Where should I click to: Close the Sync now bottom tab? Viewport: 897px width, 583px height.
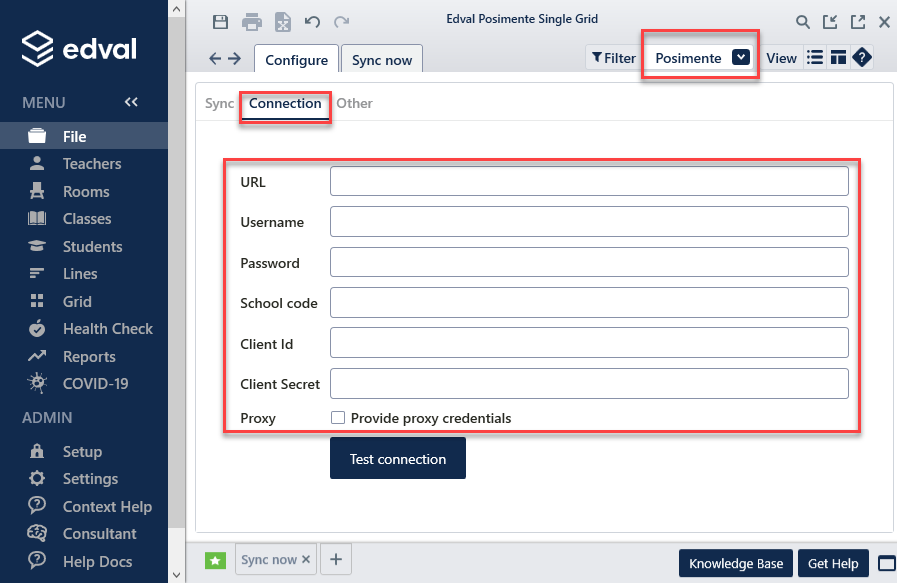coord(306,560)
